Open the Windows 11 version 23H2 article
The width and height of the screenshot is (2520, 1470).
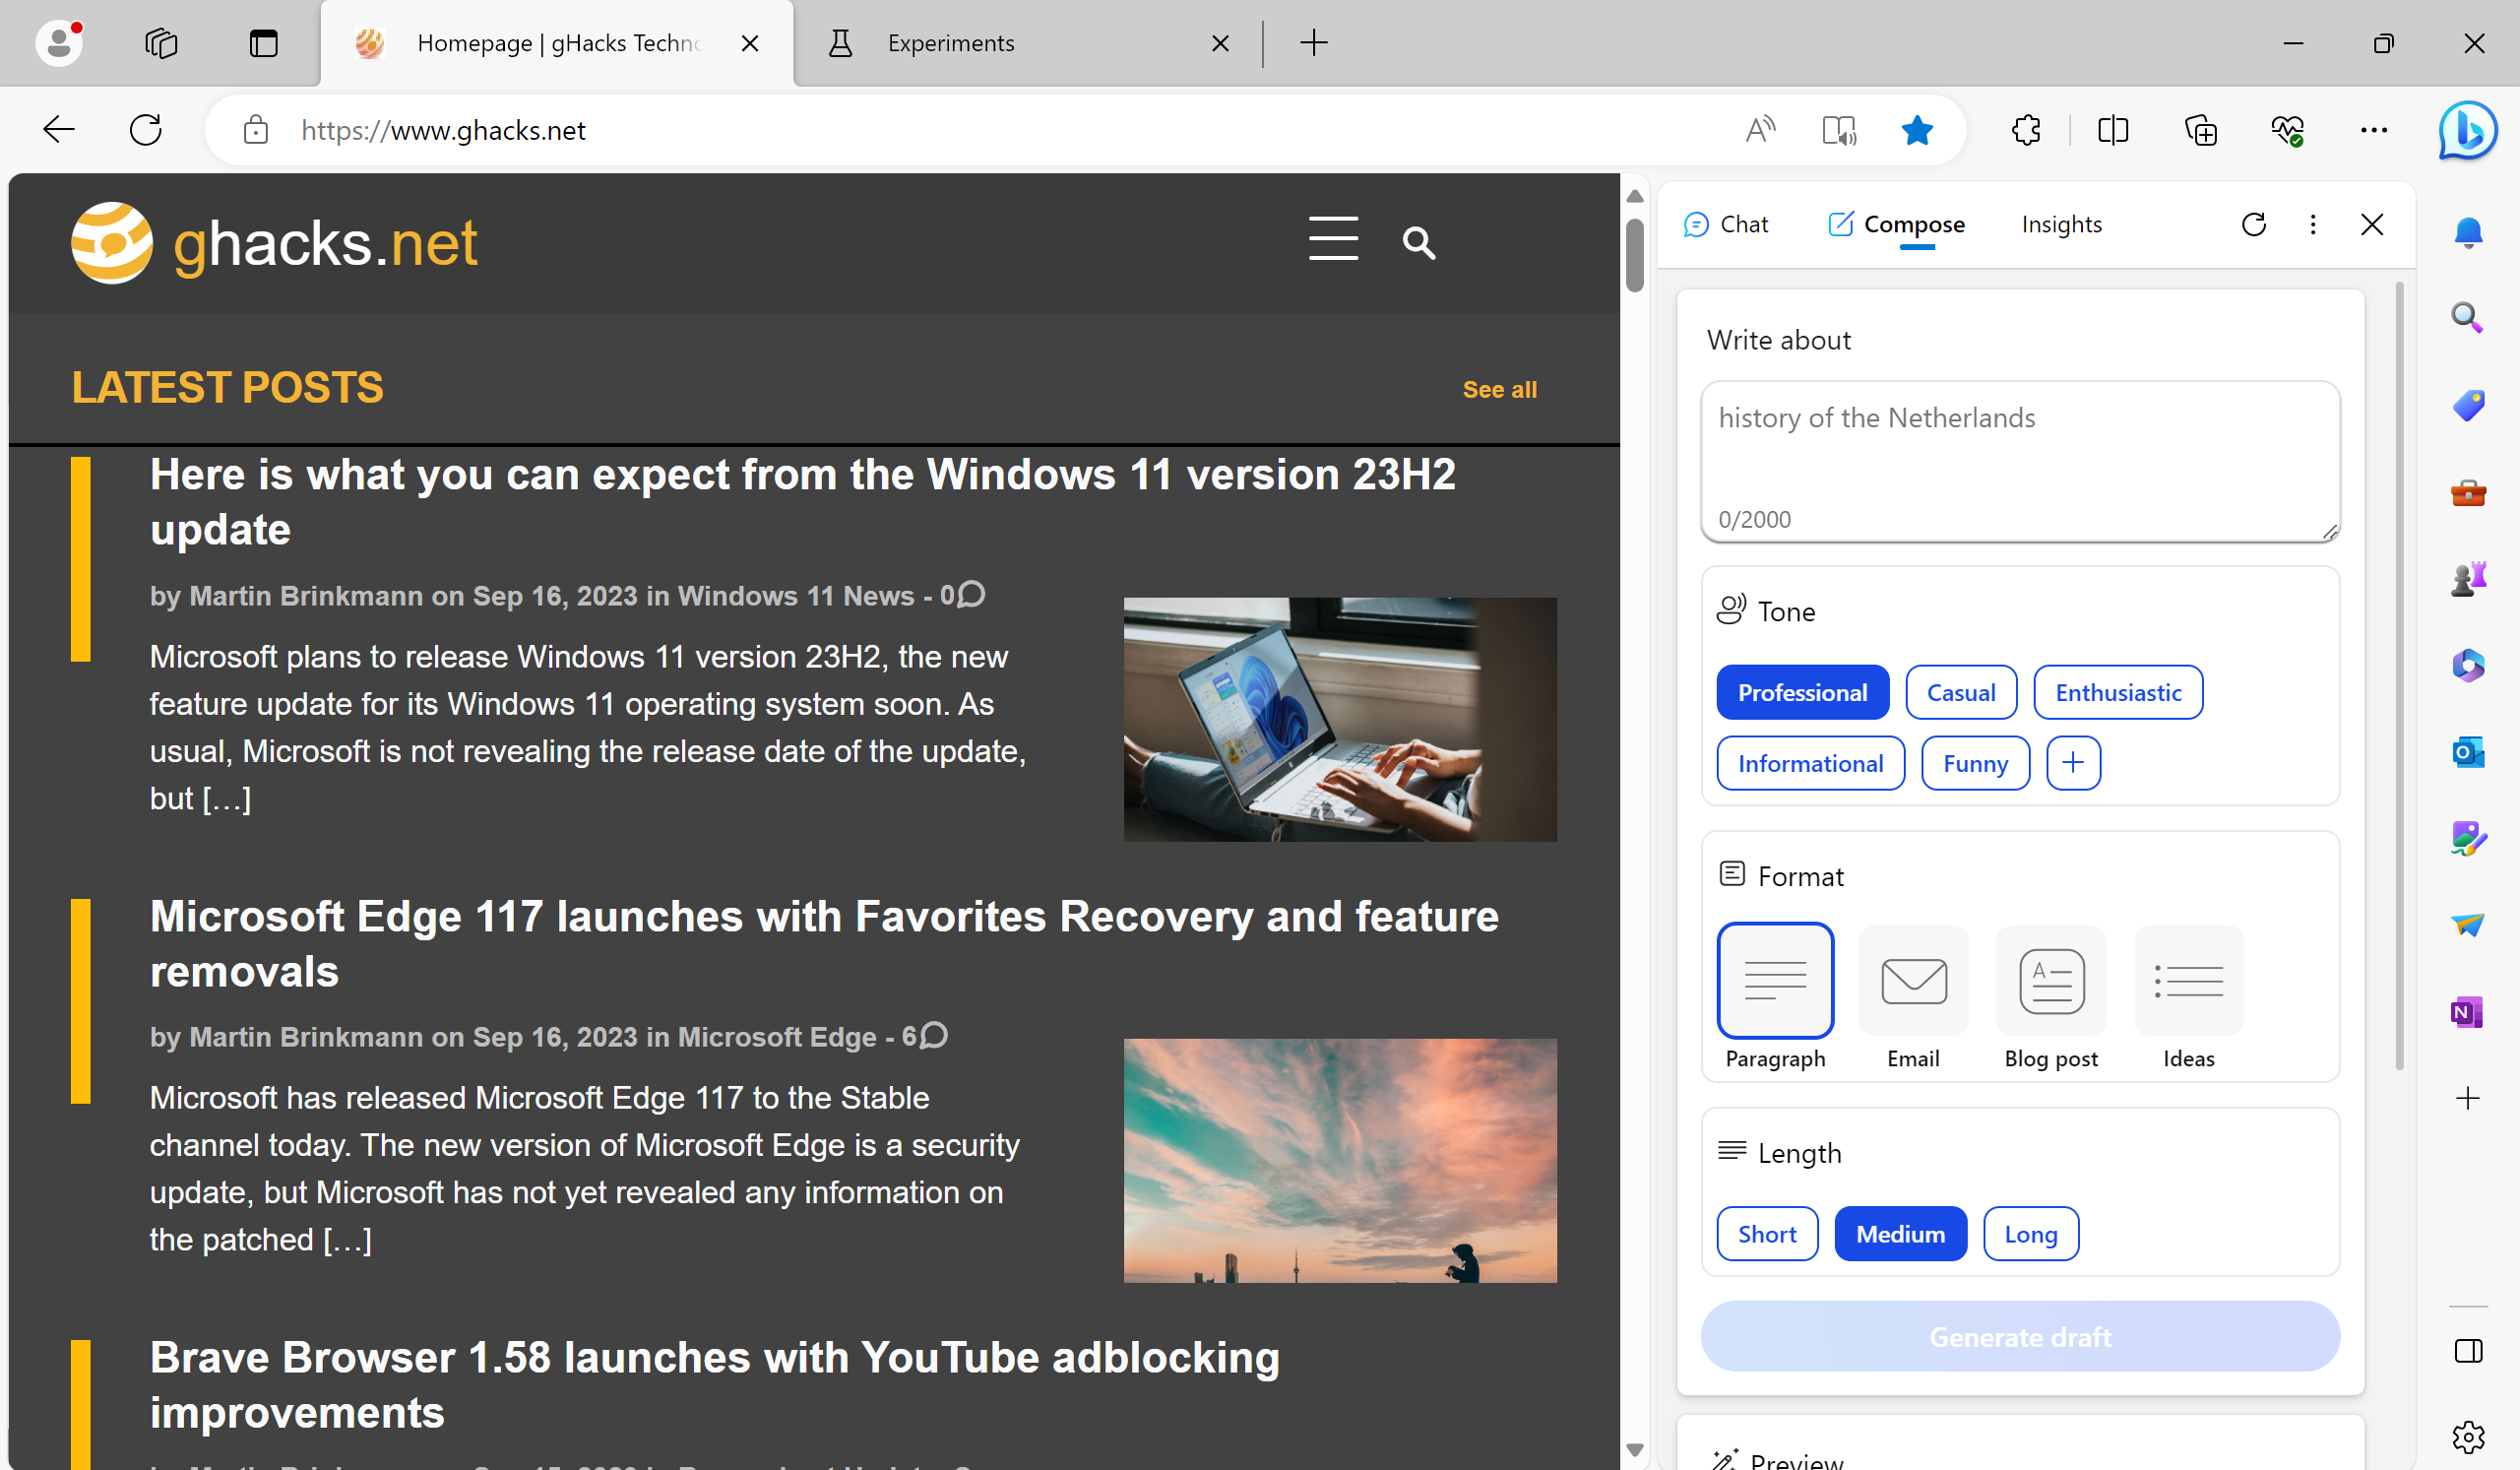pyautogui.click(x=802, y=502)
